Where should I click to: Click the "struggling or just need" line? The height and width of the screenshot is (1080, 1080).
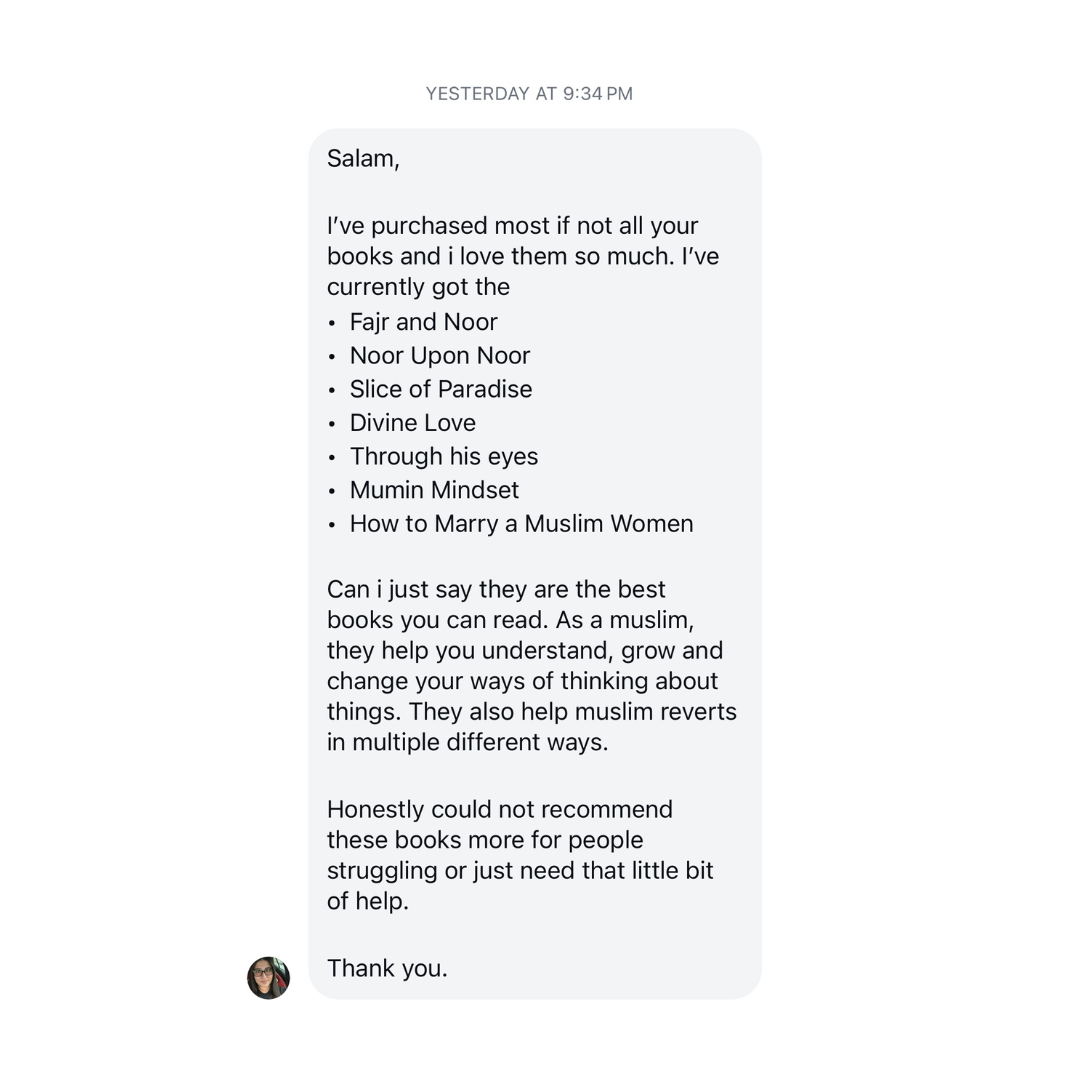coord(520,870)
